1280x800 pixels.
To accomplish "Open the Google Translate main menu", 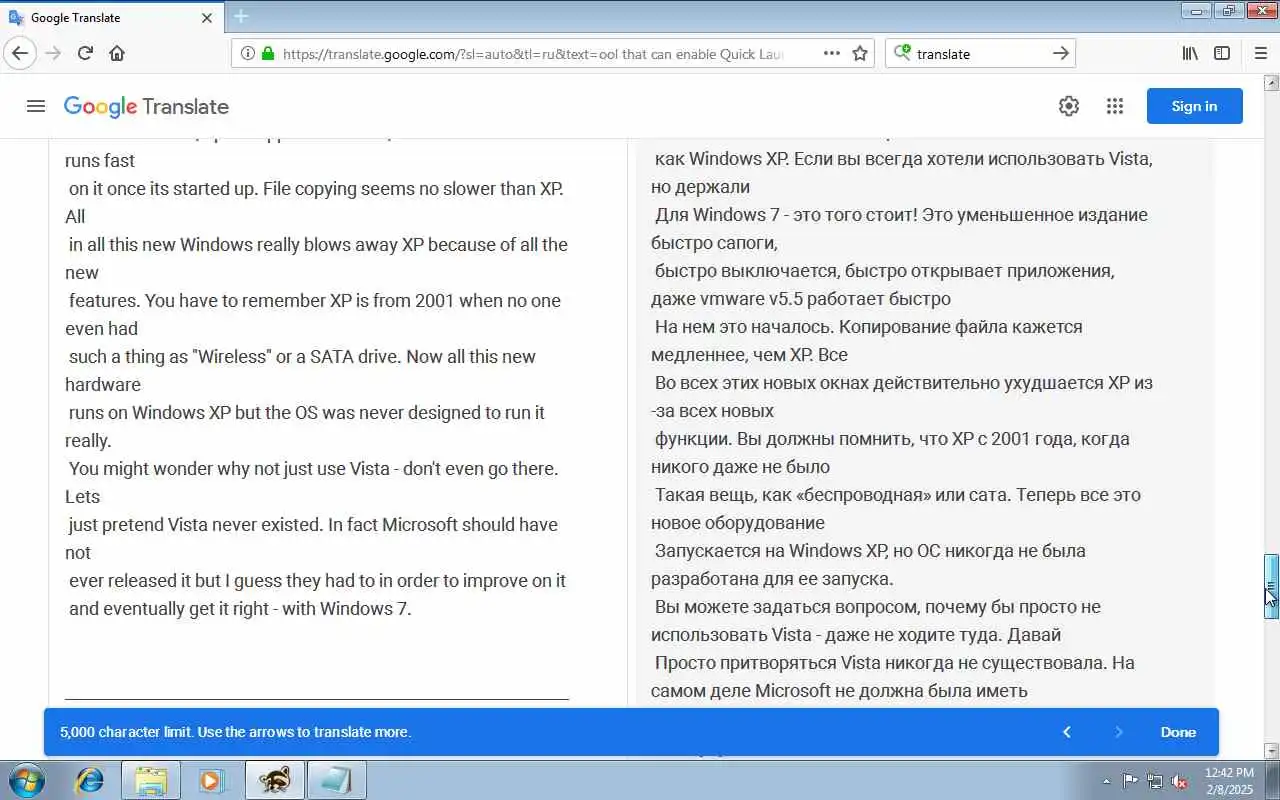I will (36, 106).
